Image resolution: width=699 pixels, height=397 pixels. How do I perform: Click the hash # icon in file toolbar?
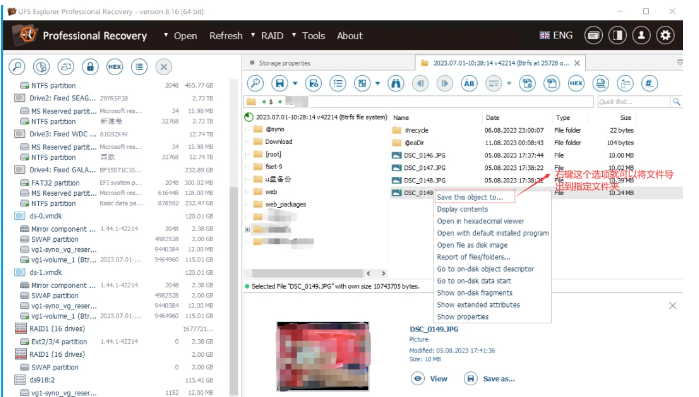click(649, 83)
